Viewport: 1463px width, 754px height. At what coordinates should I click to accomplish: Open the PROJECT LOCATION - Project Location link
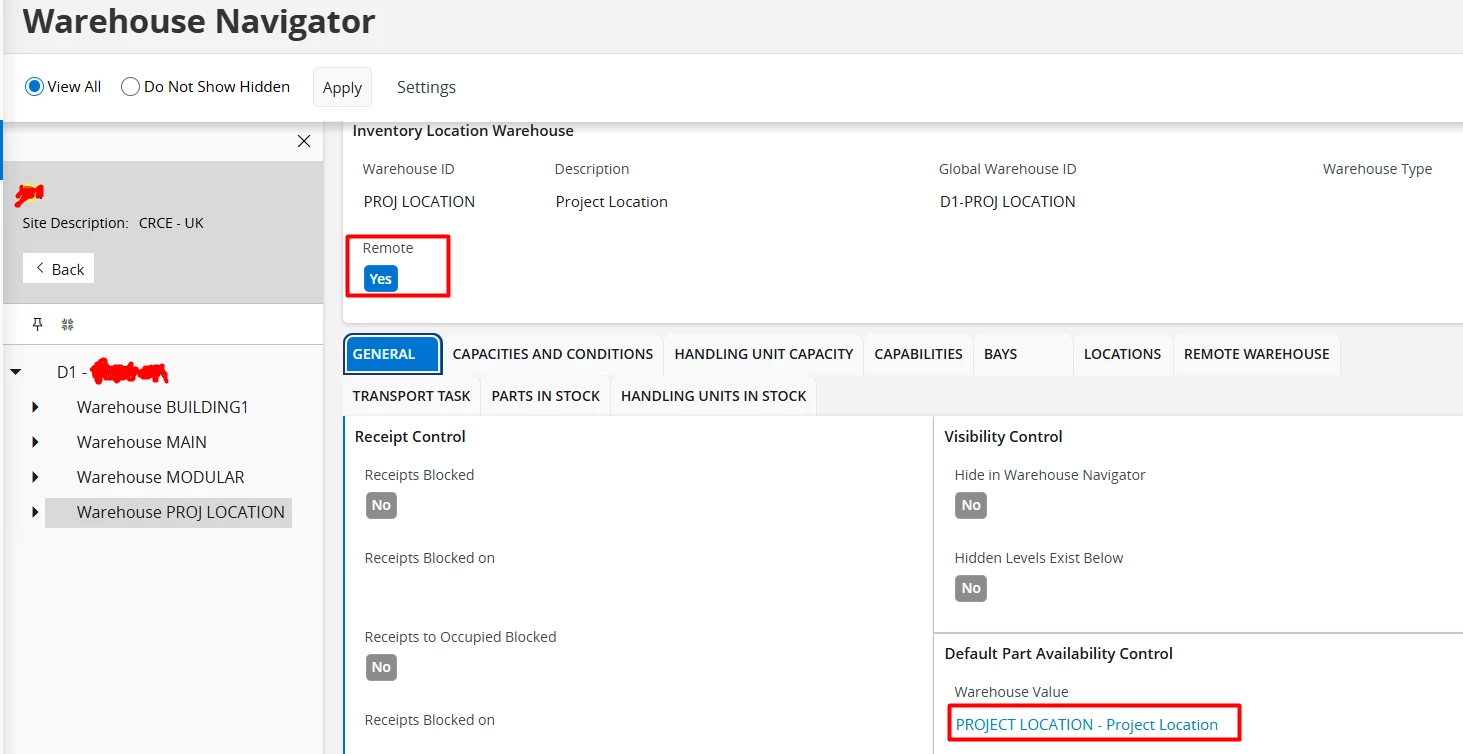pos(1087,725)
